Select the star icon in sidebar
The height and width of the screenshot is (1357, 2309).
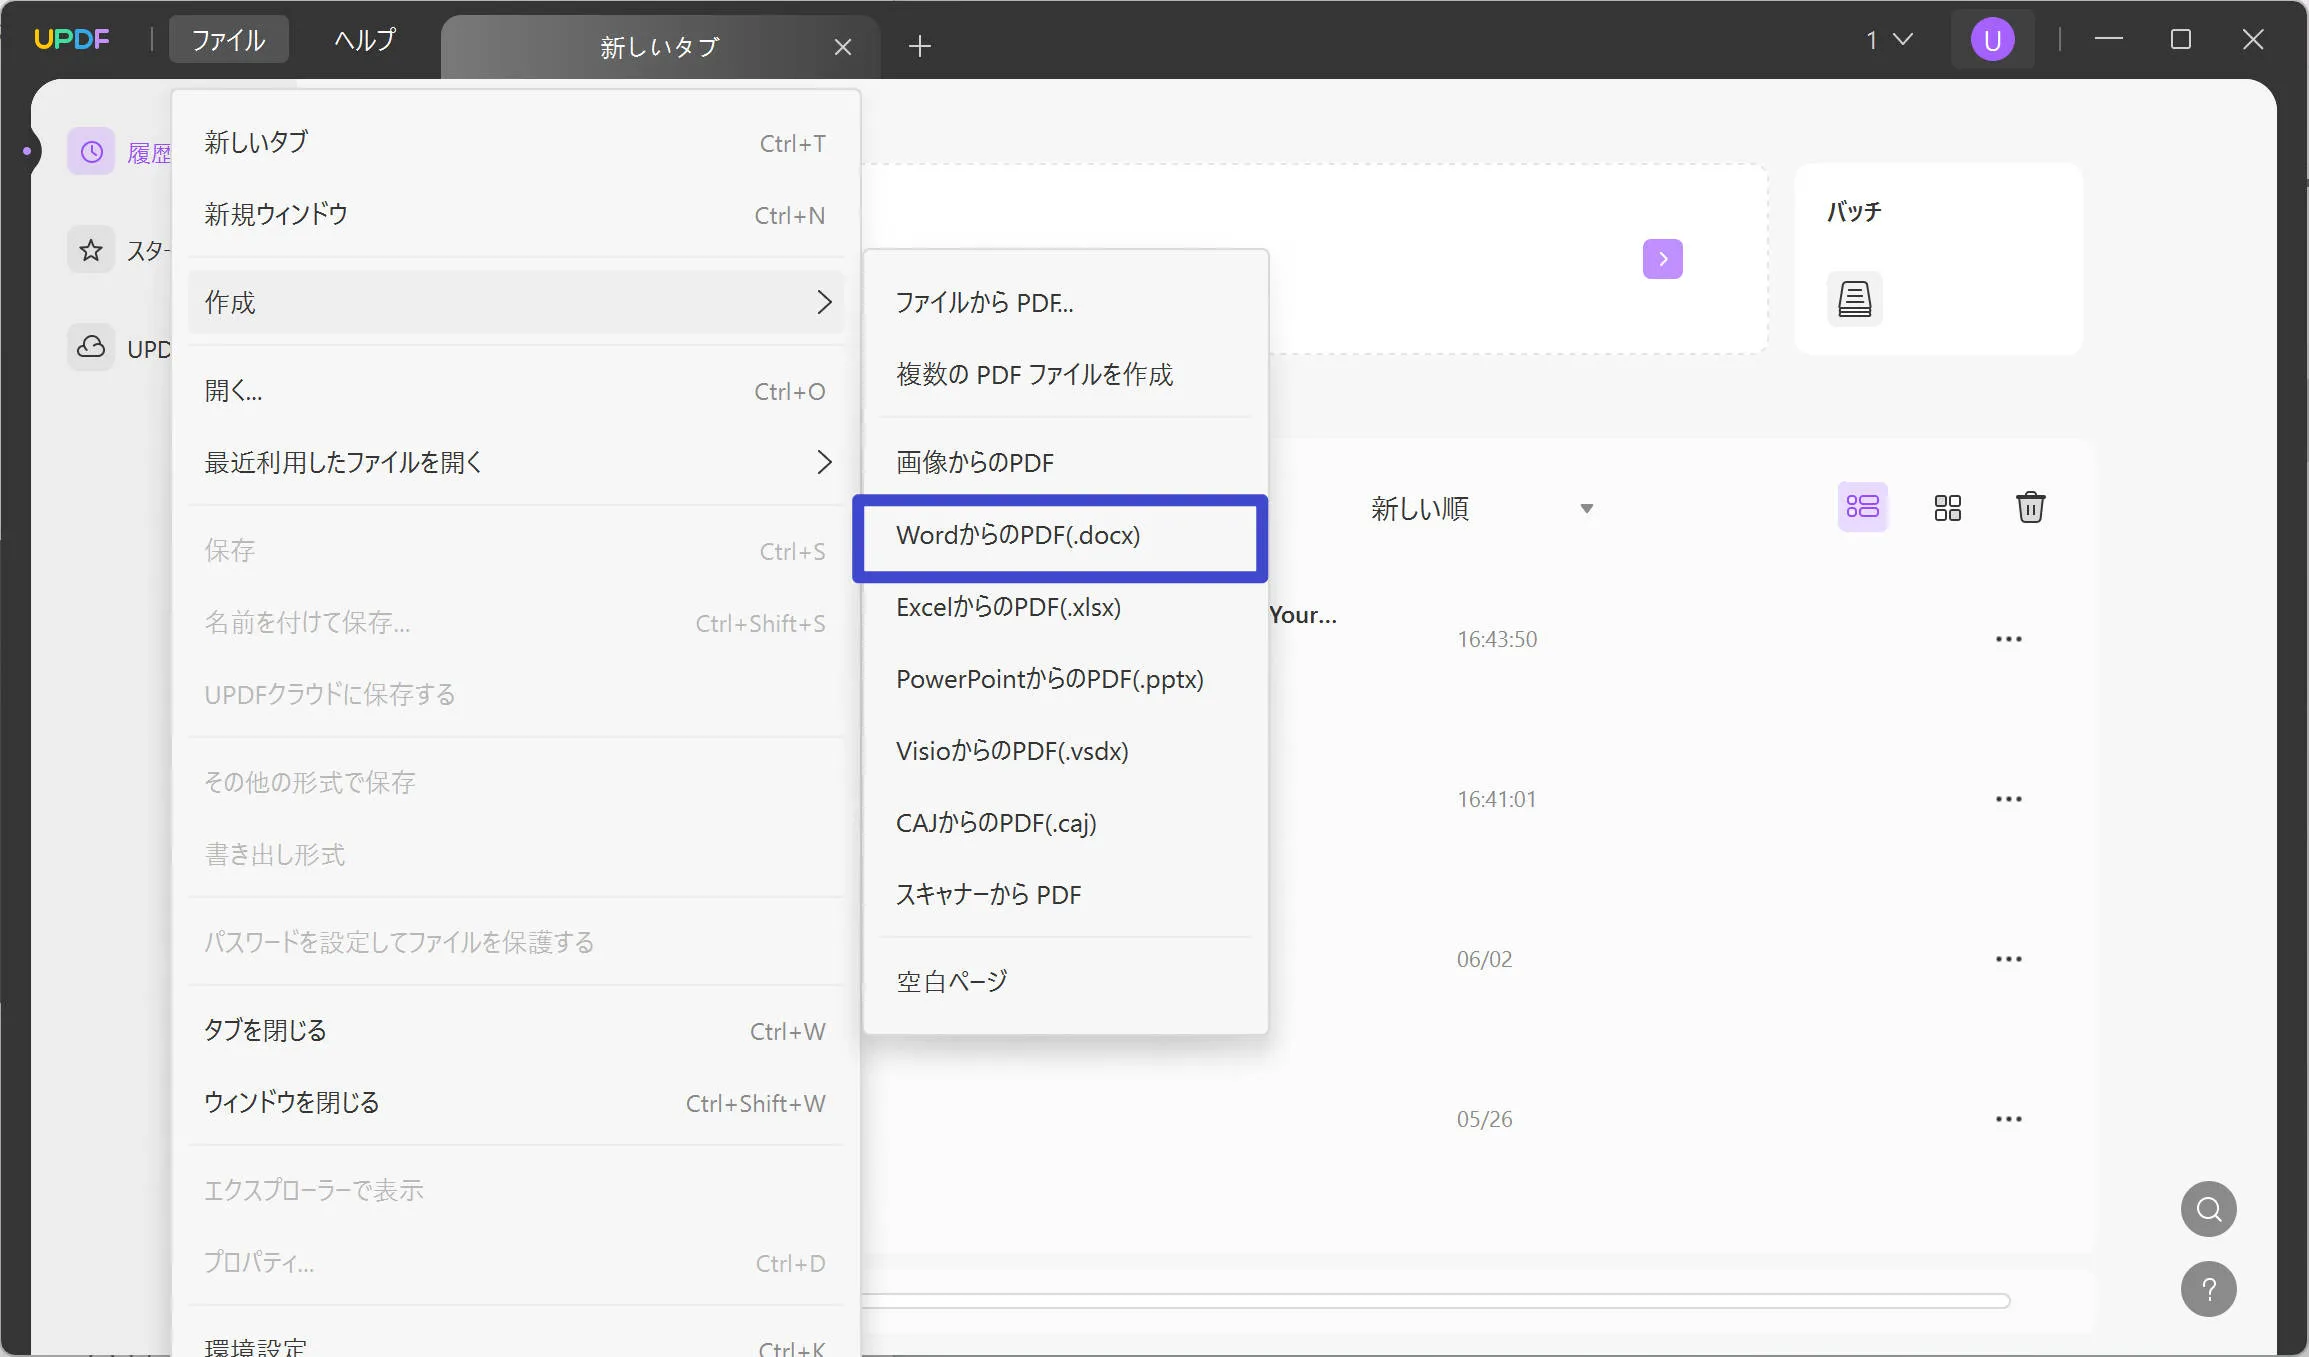[x=91, y=250]
